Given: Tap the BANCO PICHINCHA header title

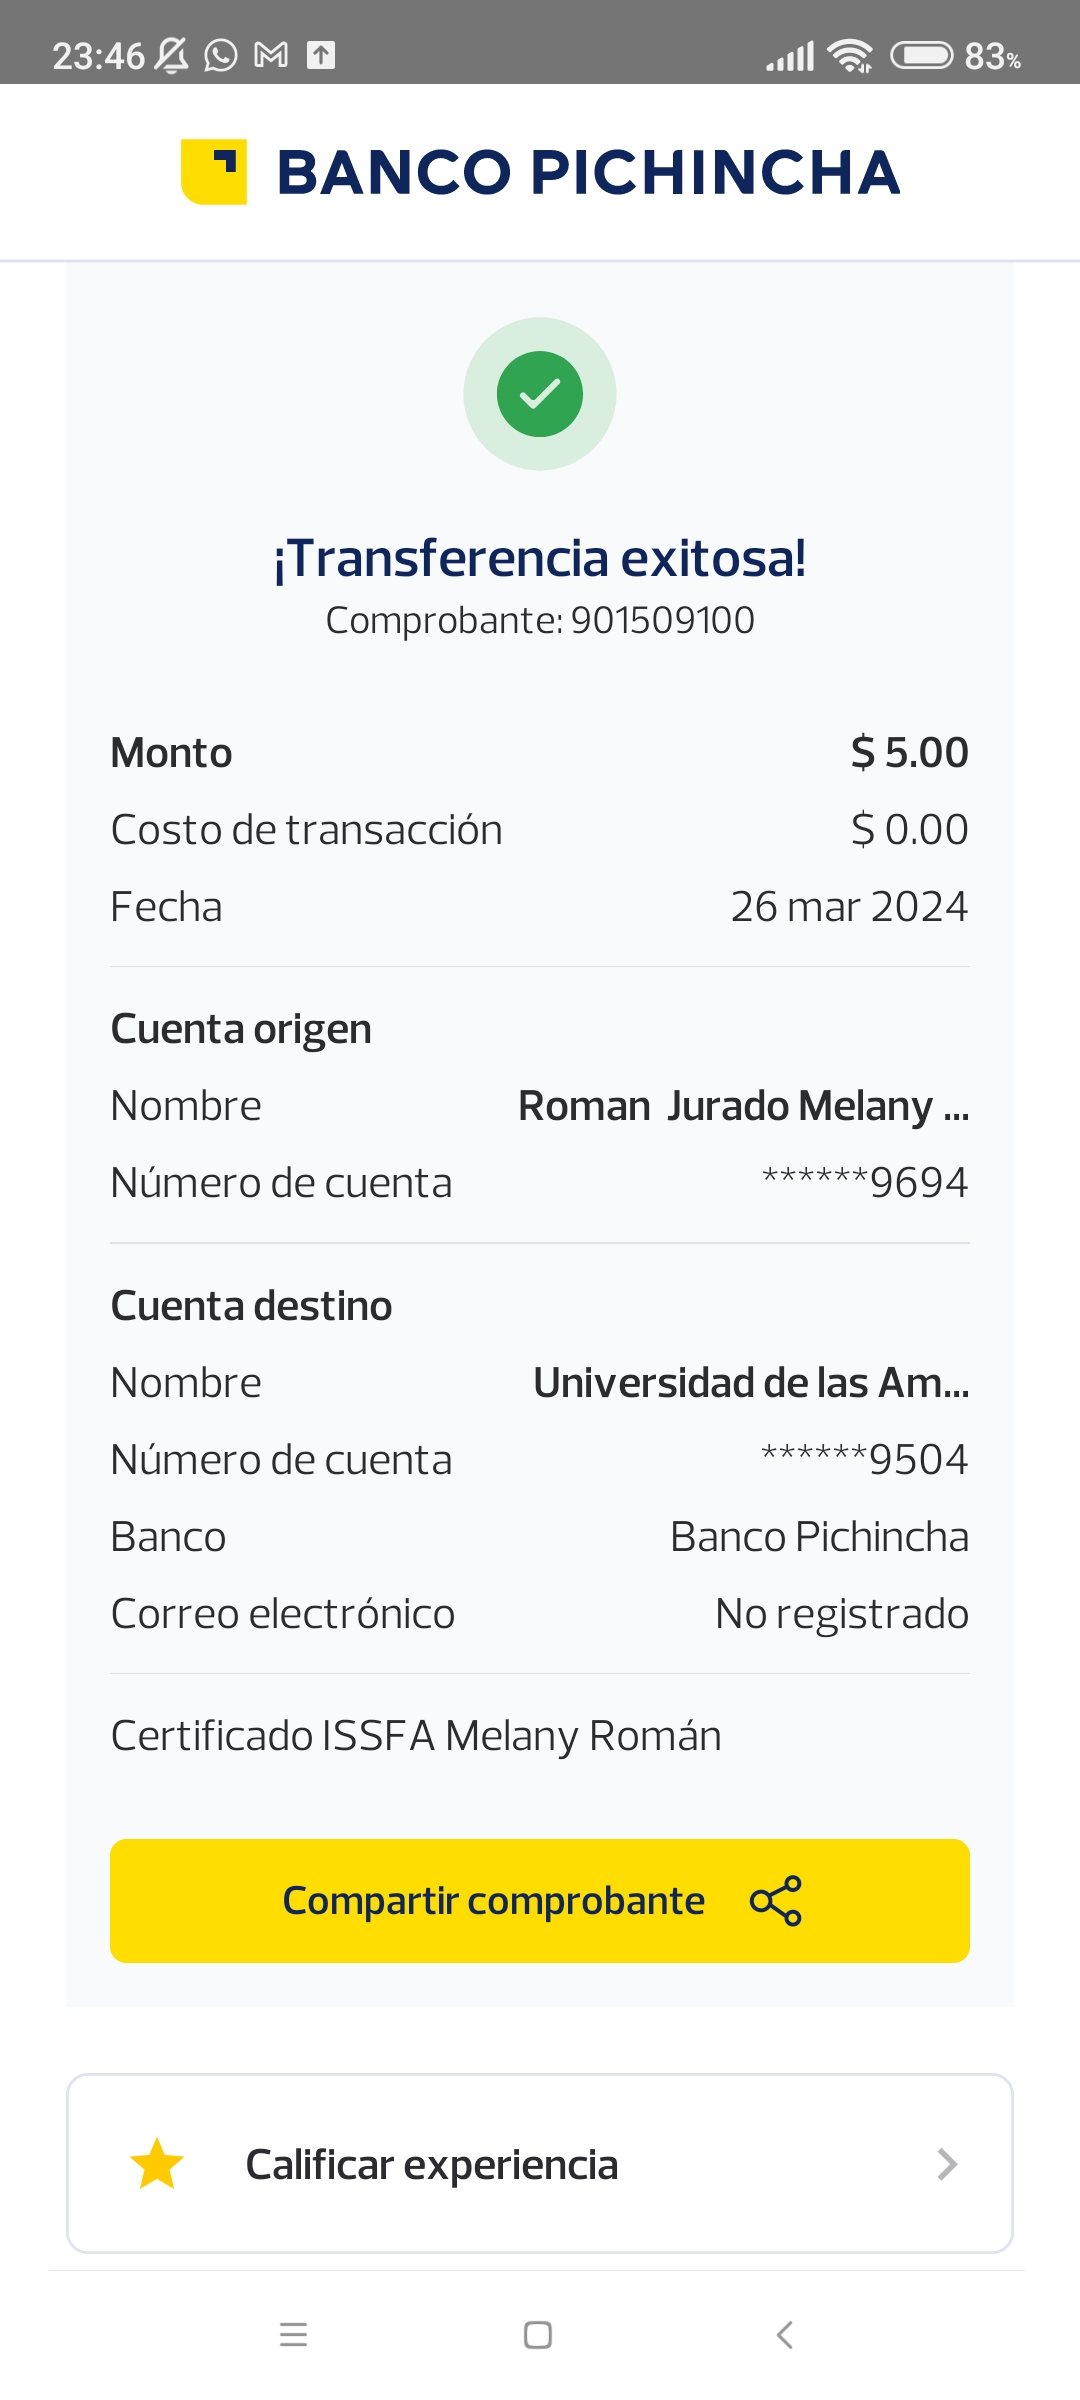Looking at the screenshot, I should (x=588, y=172).
